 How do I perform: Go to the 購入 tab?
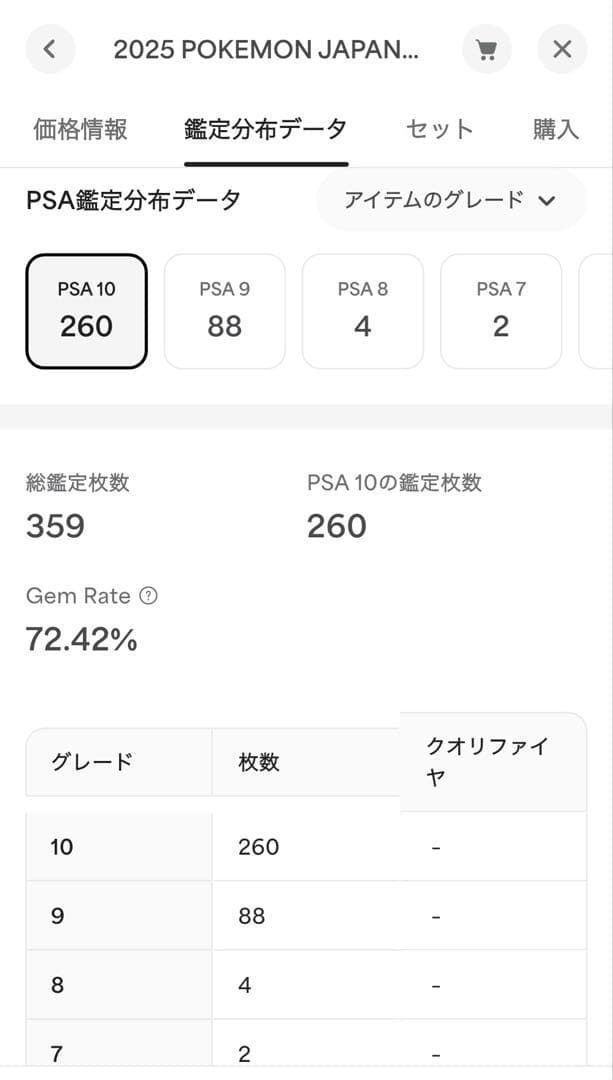[556, 128]
